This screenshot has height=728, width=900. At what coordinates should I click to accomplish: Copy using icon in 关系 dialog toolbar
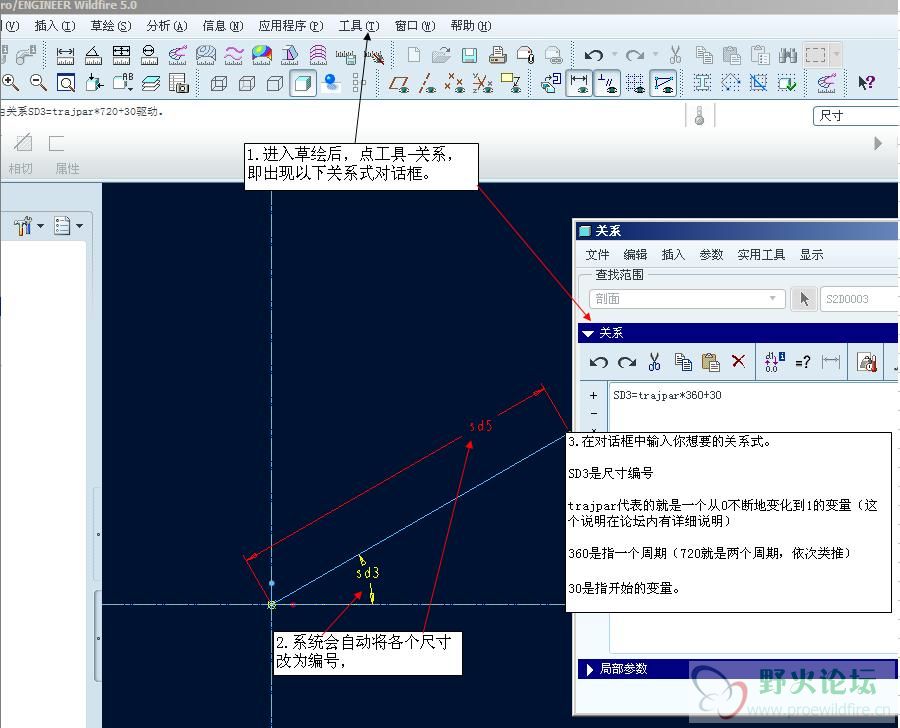(683, 362)
